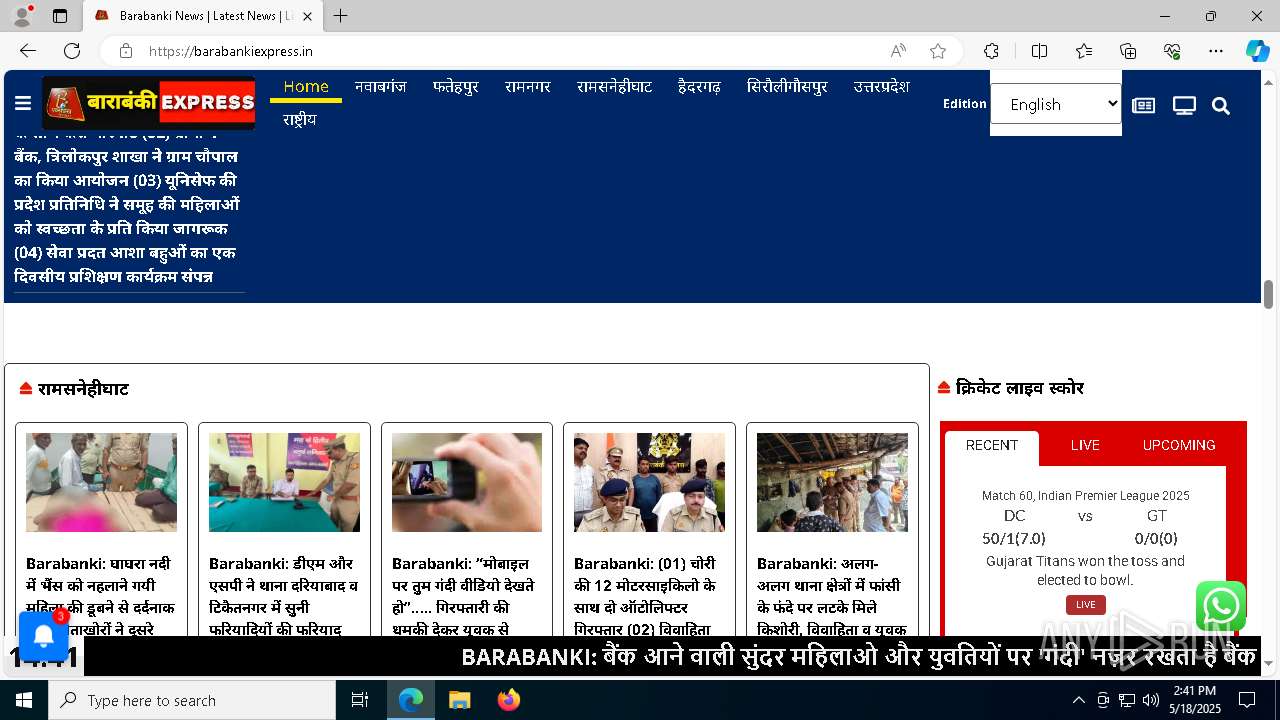The image size is (1280, 720).
Task: Open a new browser tab
Action: point(341,16)
